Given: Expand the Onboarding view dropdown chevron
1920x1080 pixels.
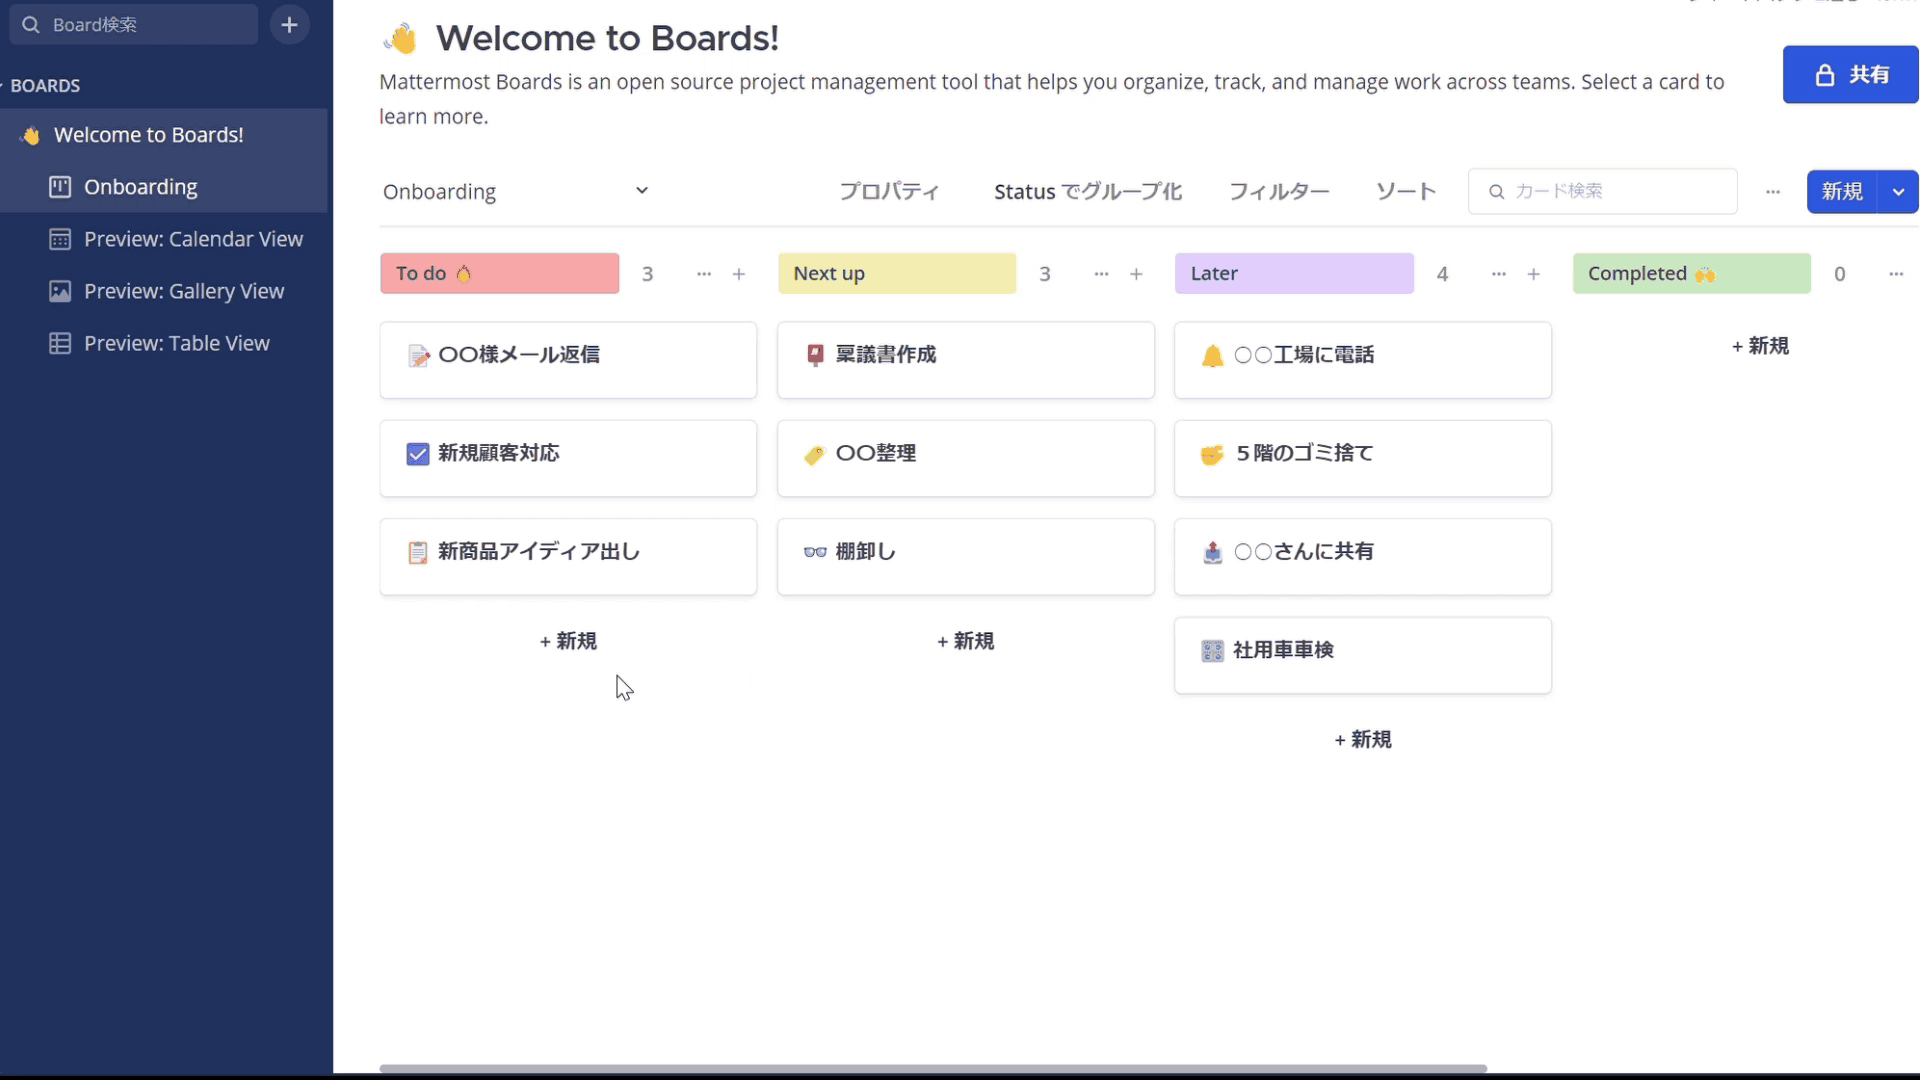Looking at the screenshot, I should pyautogui.click(x=642, y=191).
